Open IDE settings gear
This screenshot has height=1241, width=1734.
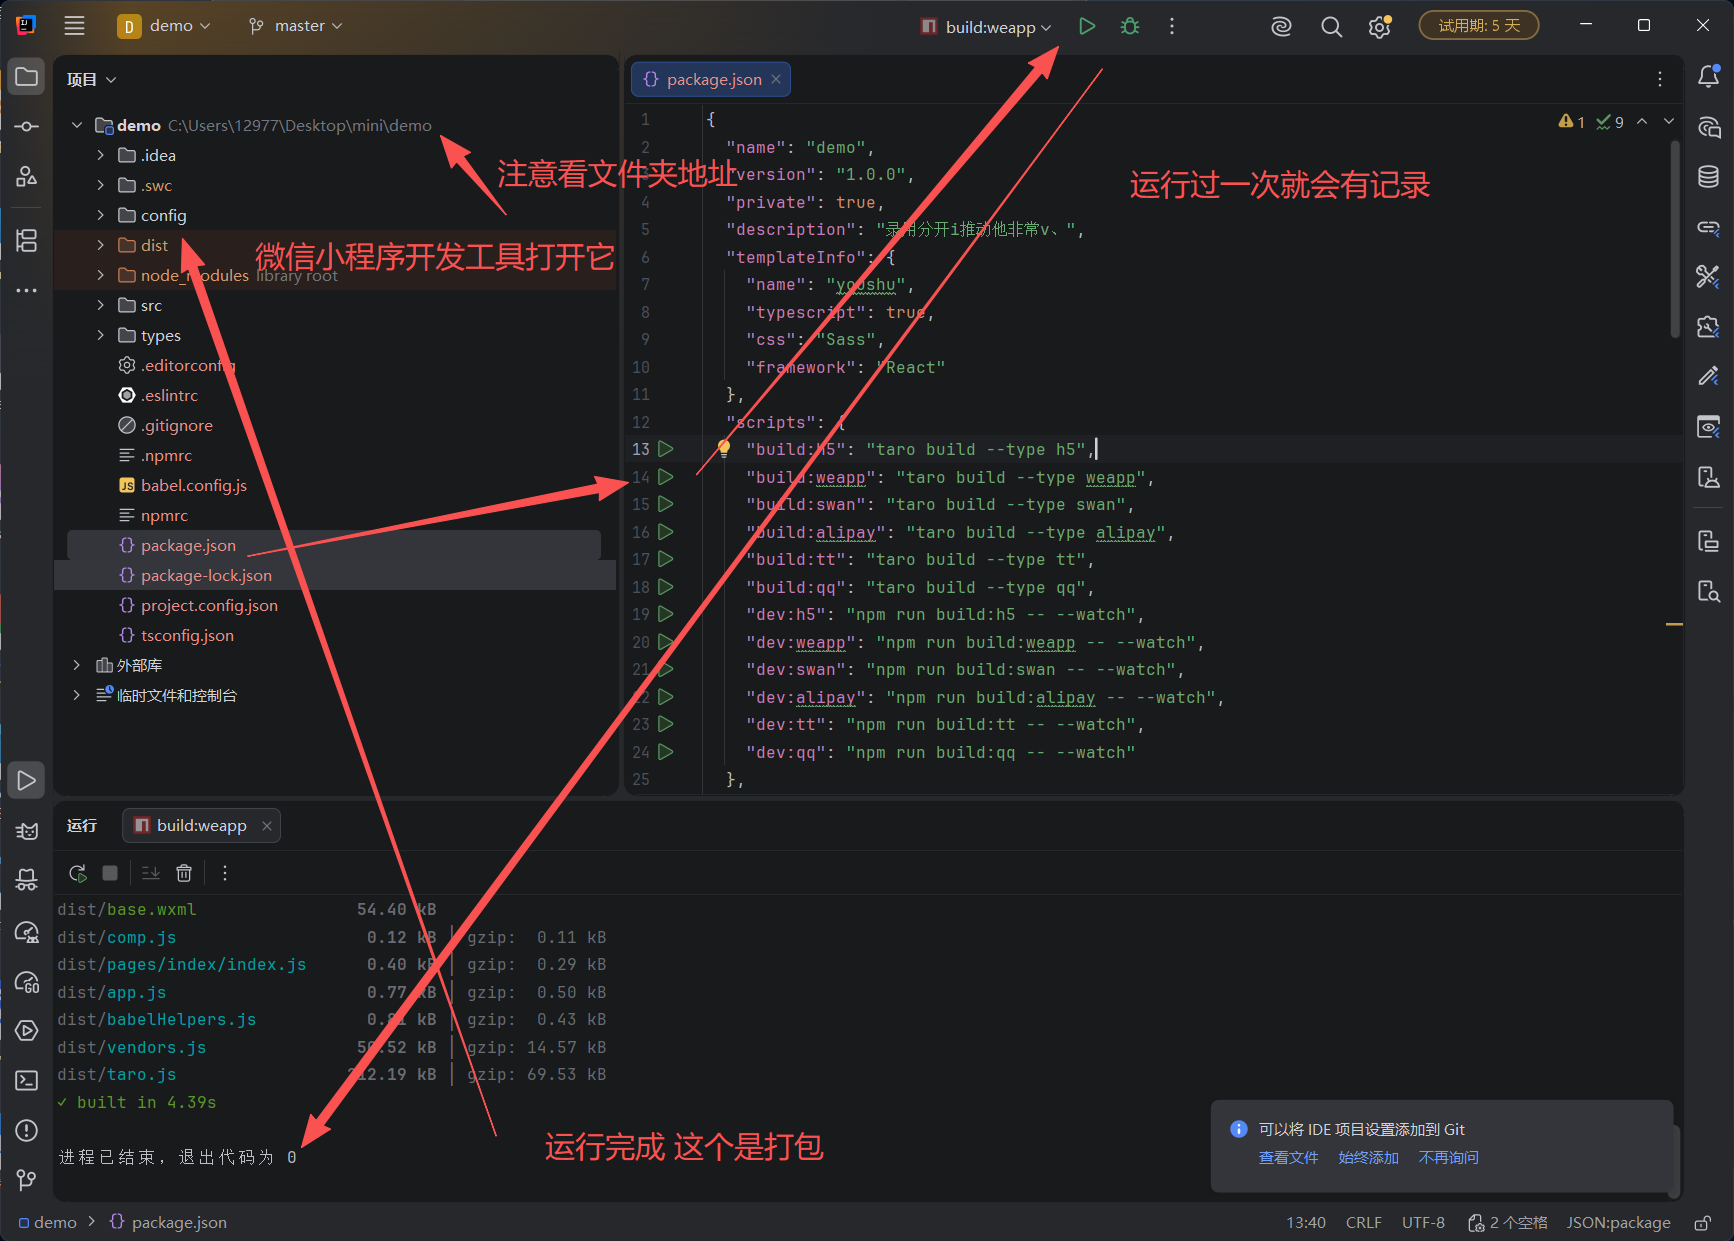pyautogui.click(x=1380, y=27)
